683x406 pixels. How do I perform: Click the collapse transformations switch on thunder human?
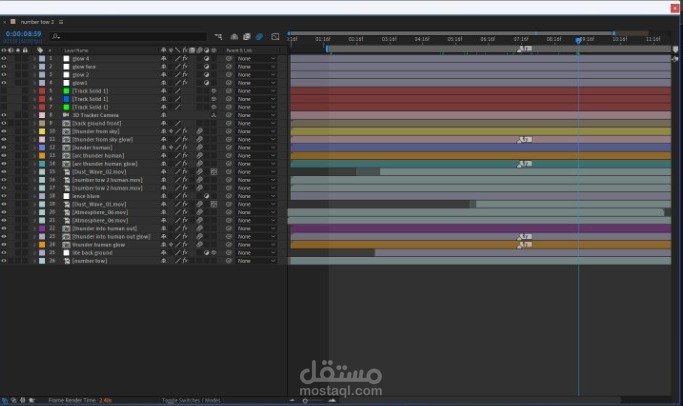(x=171, y=148)
